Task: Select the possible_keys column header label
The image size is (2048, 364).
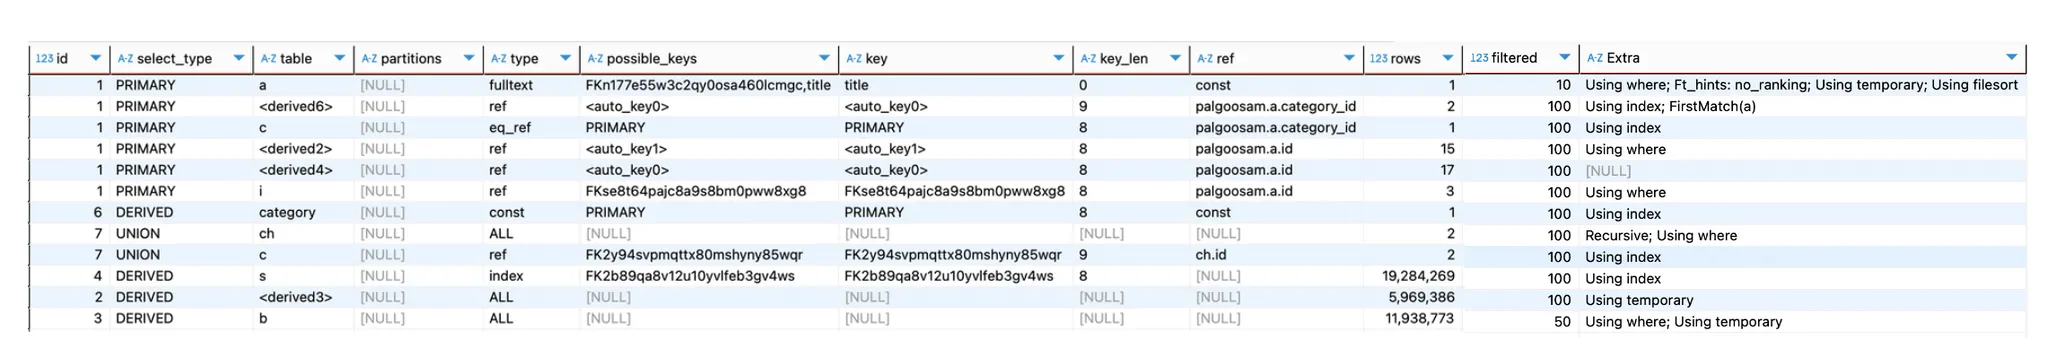Action: [x=652, y=59]
